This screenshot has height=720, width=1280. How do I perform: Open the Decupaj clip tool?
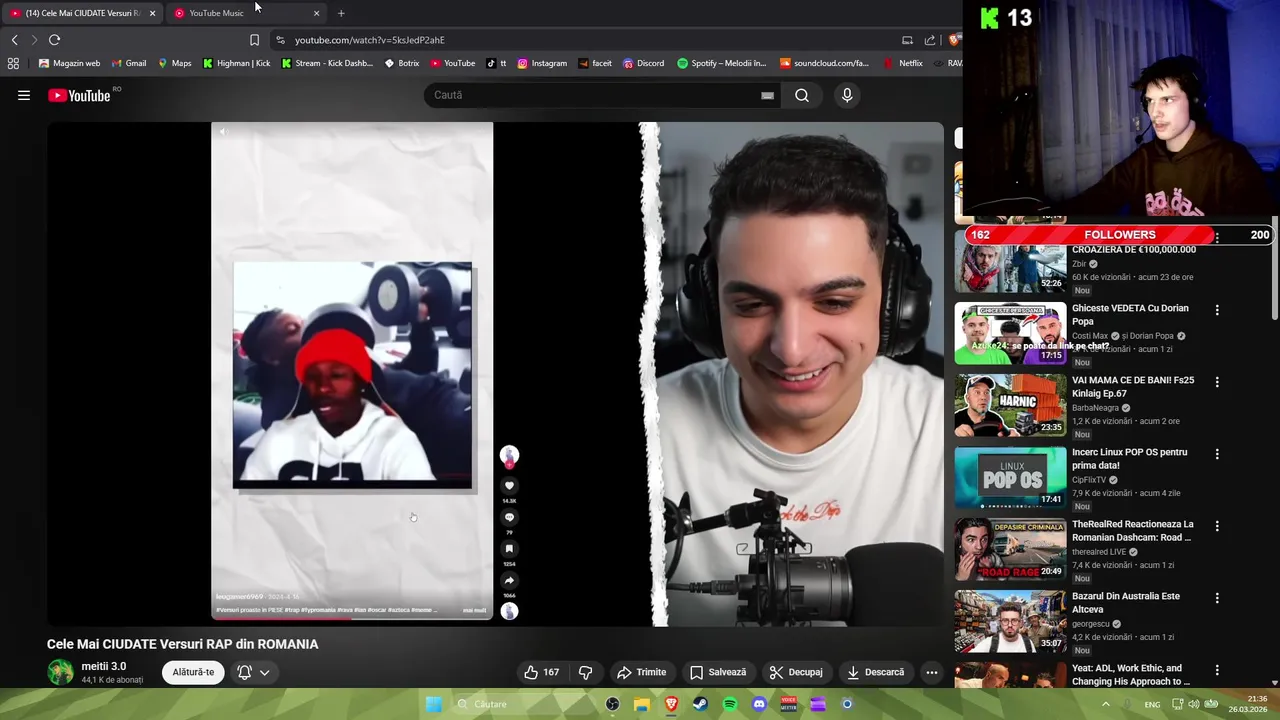point(795,672)
